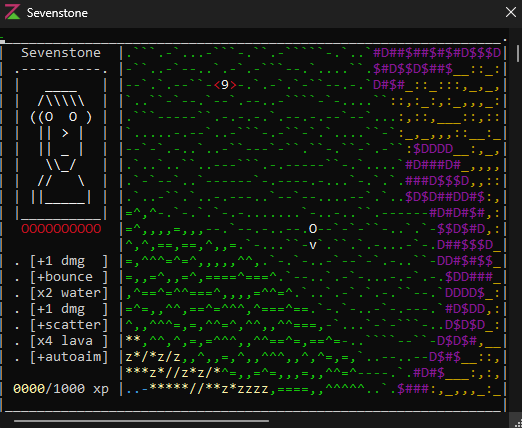Click the red <9> enemy marker
This screenshot has width=522, height=428.
[x=225, y=85]
